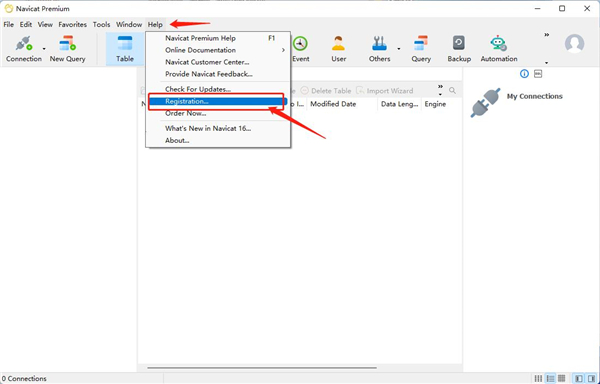The width and height of the screenshot is (600, 384).
Task: Switch to list view icon
Action: [550, 379]
